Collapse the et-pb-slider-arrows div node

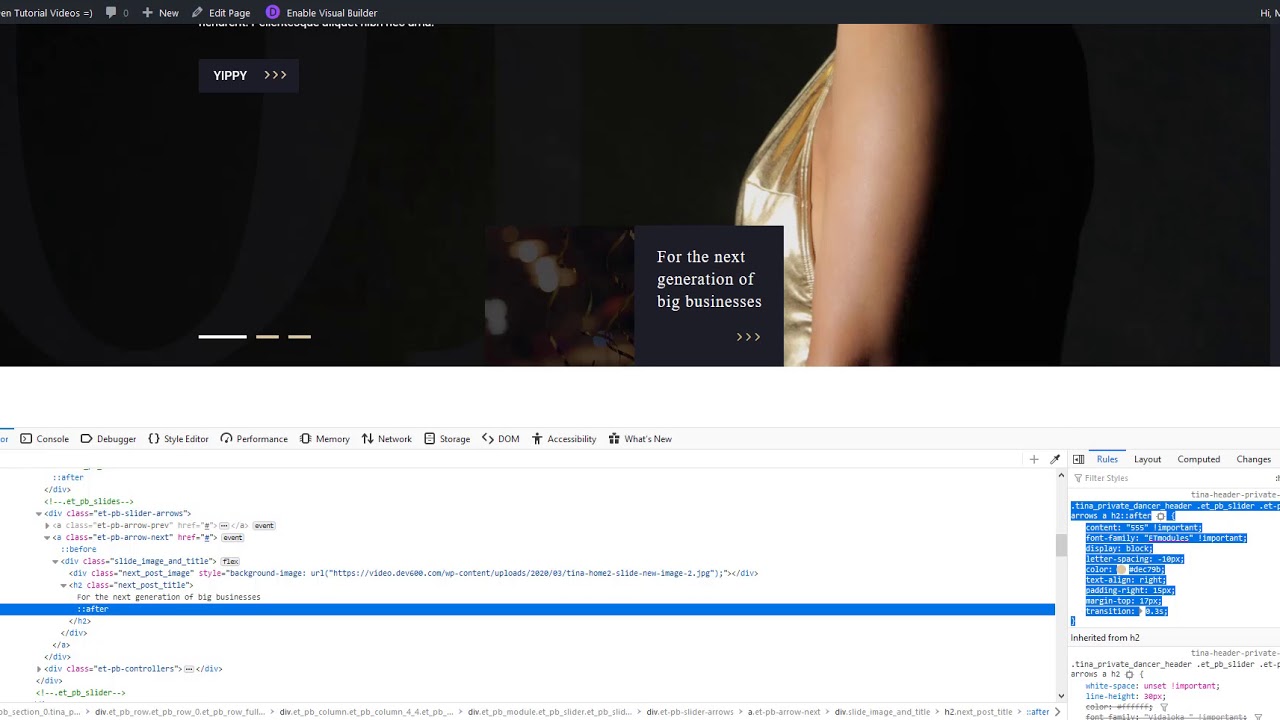pyautogui.click(x=38, y=513)
